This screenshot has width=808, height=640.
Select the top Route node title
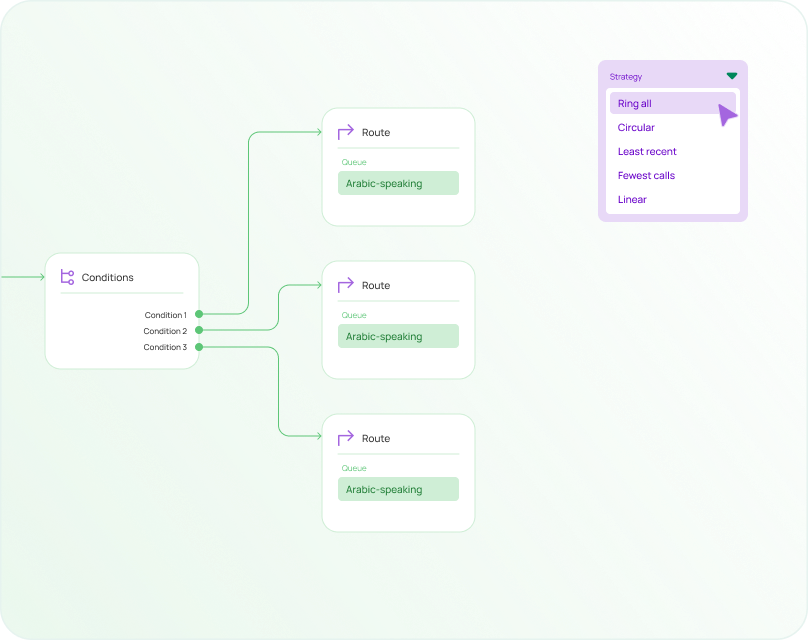pyautogui.click(x=376, y=133)
